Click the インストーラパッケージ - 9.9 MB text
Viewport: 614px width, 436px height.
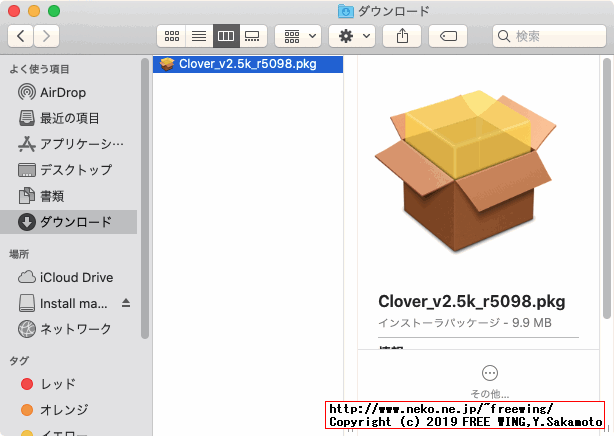click(x=465, y=323)
